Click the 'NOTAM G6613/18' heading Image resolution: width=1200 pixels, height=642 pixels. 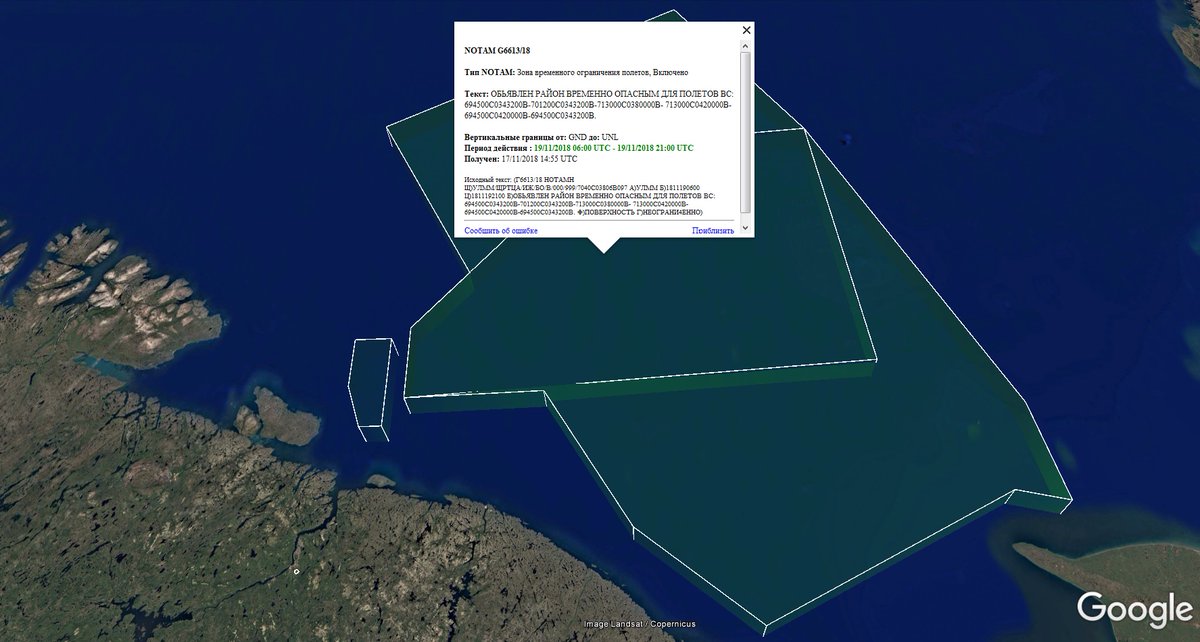pos(497,50)
